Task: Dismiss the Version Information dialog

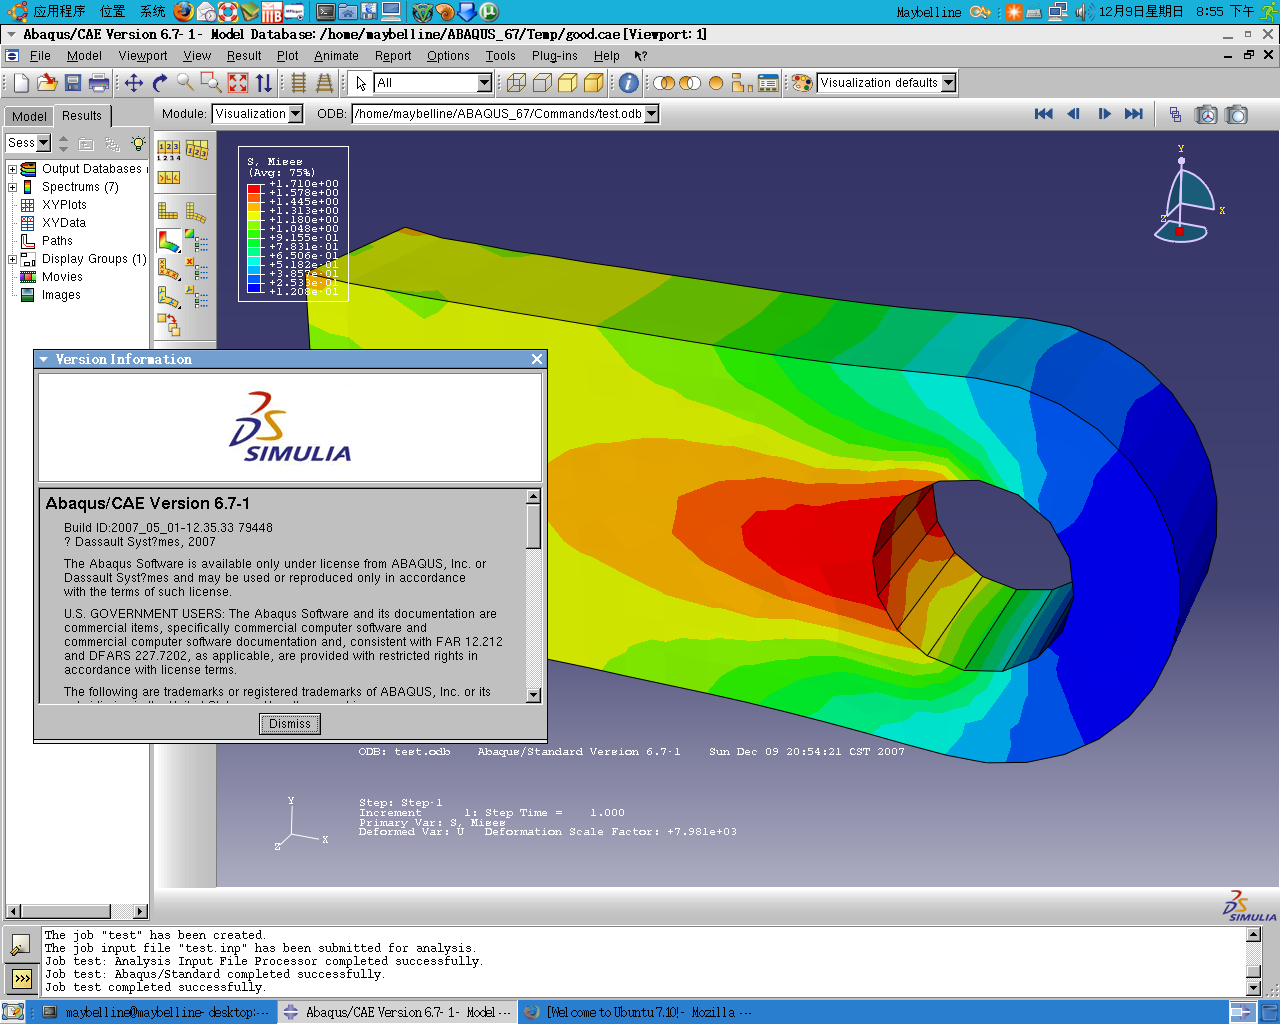Action: click(x=290, y=724)
